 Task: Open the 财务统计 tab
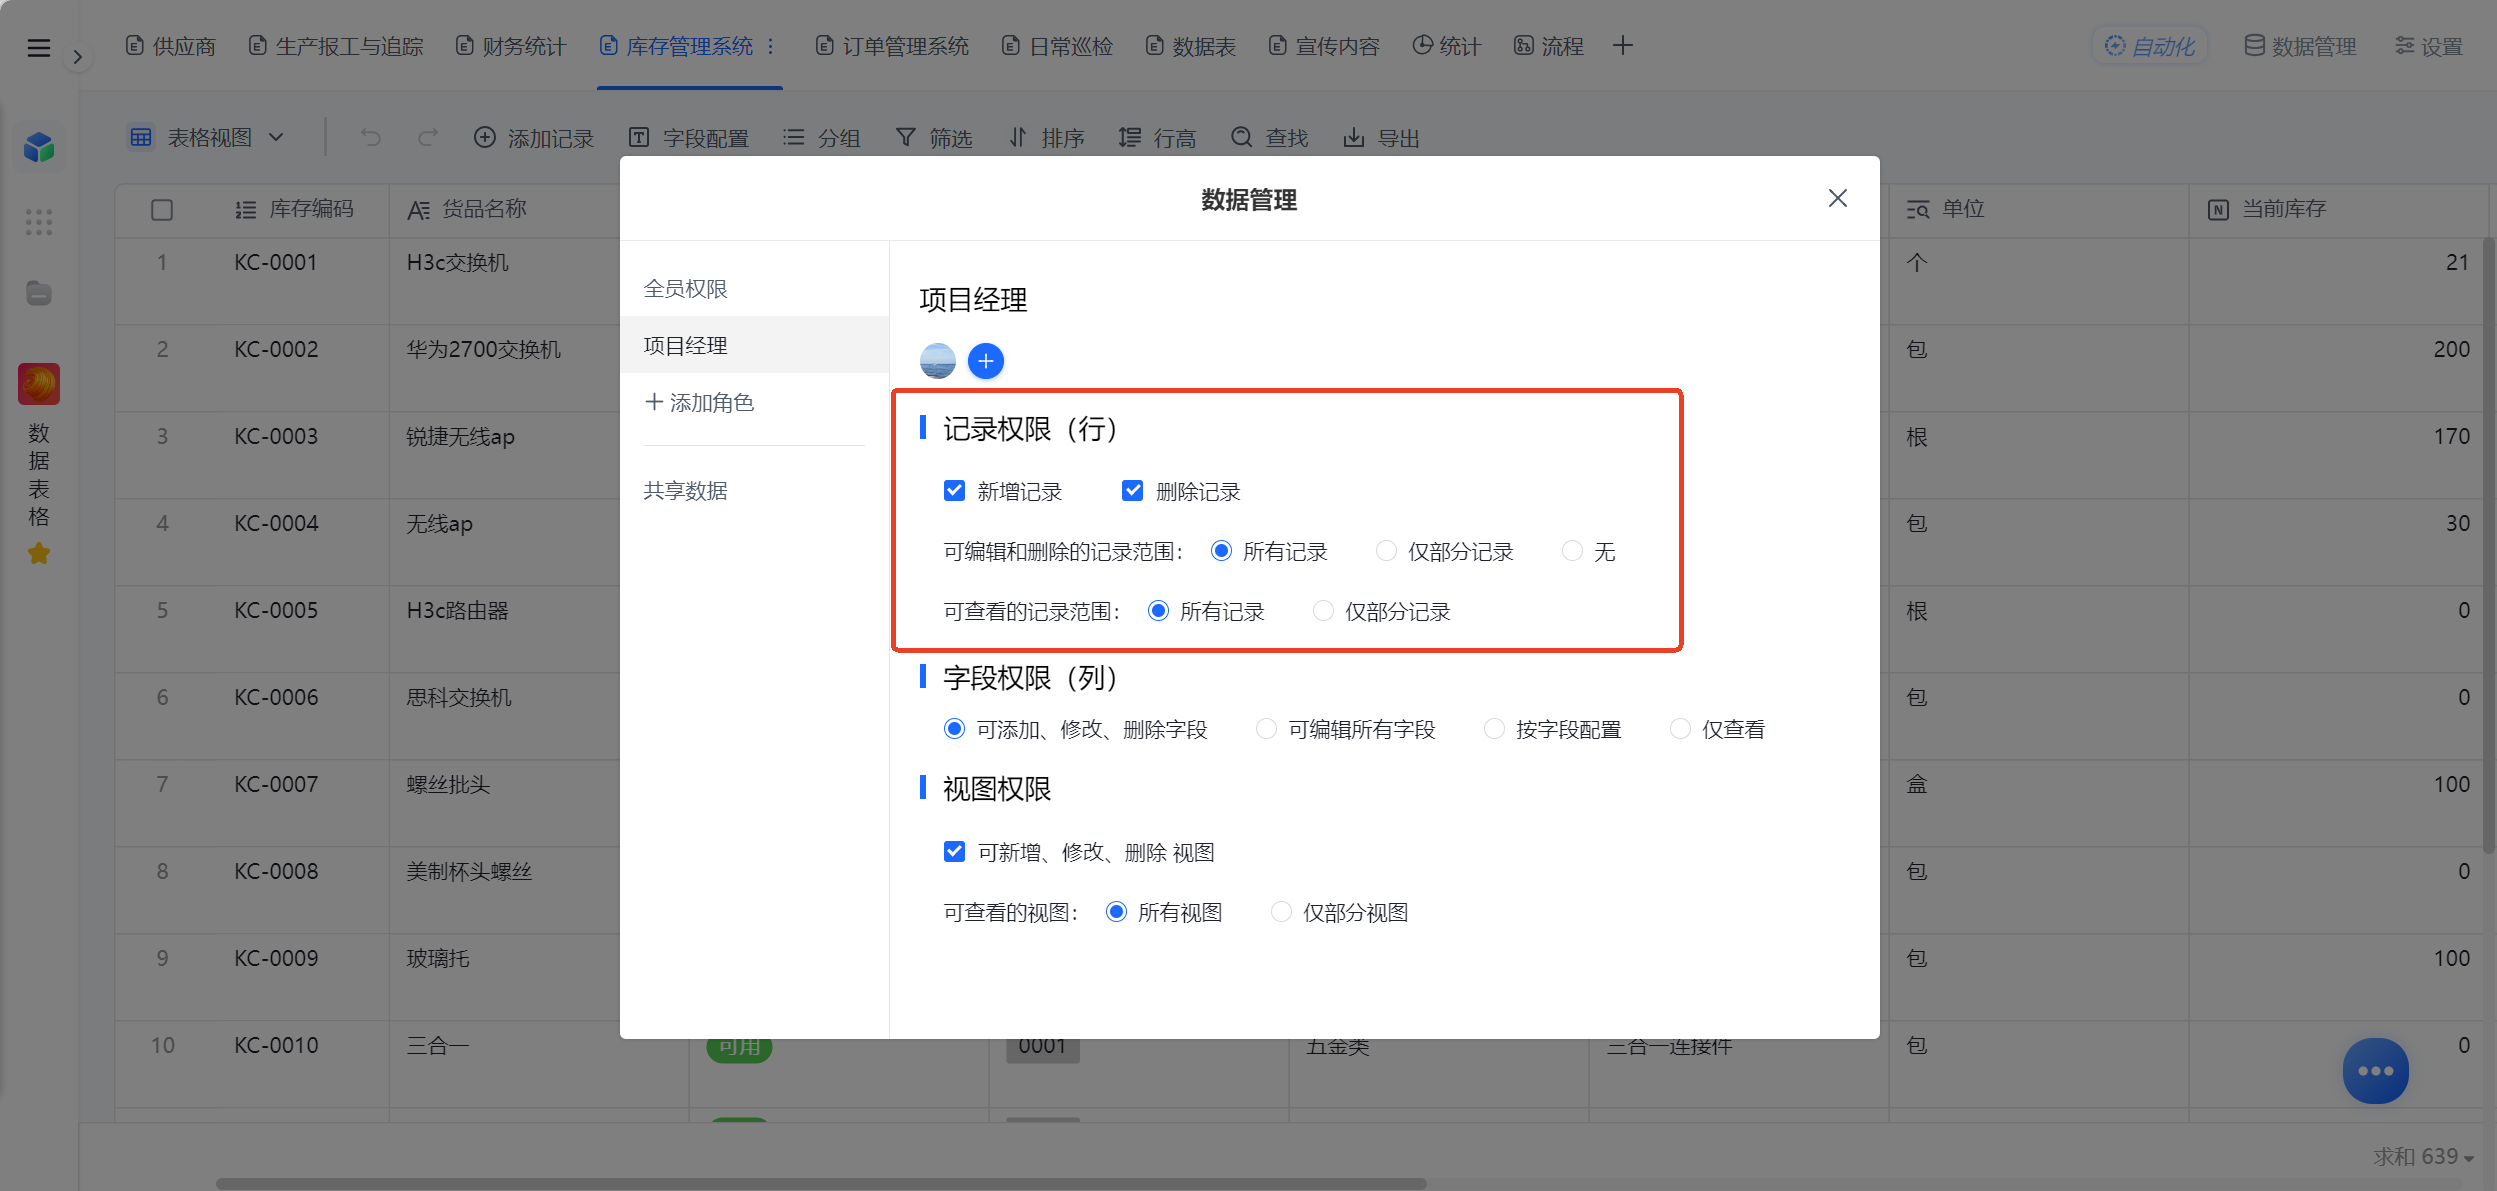(x=510, y=46)
